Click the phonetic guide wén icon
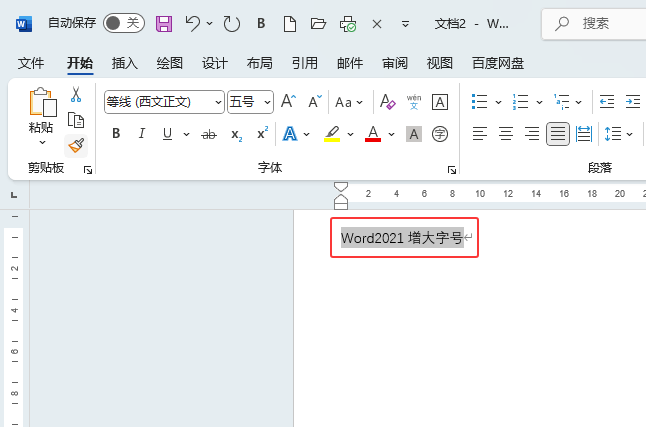 tap(414, 102)
